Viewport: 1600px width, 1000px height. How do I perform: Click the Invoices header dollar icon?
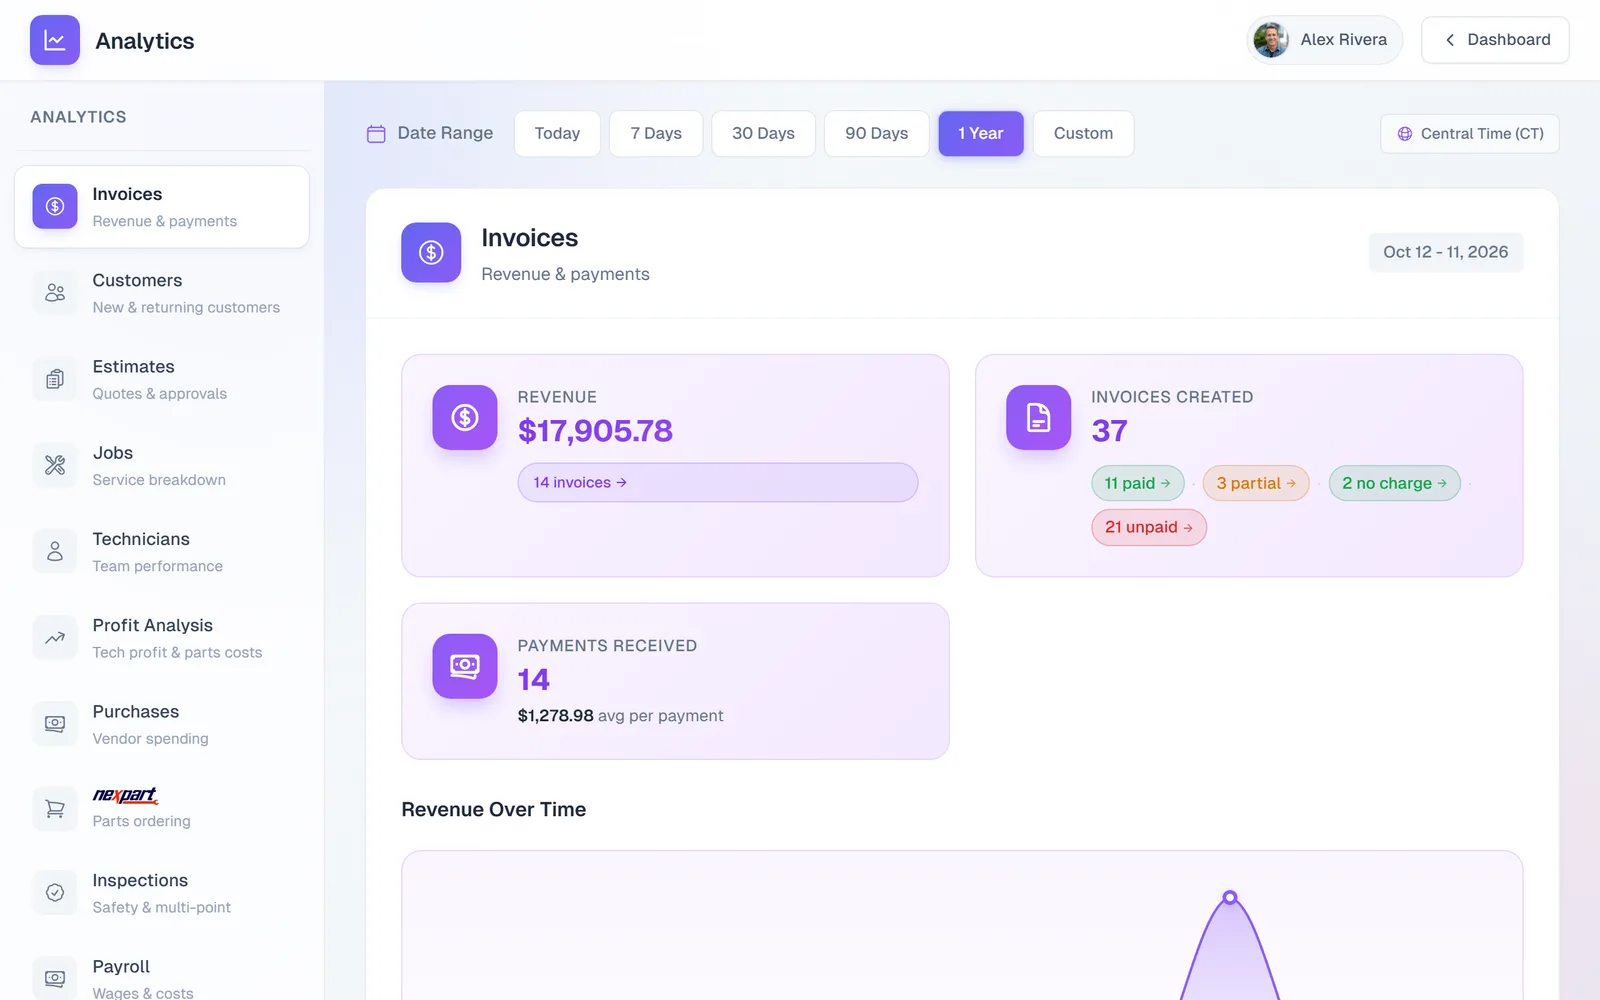pyautogui.click(x=431, y=252)
